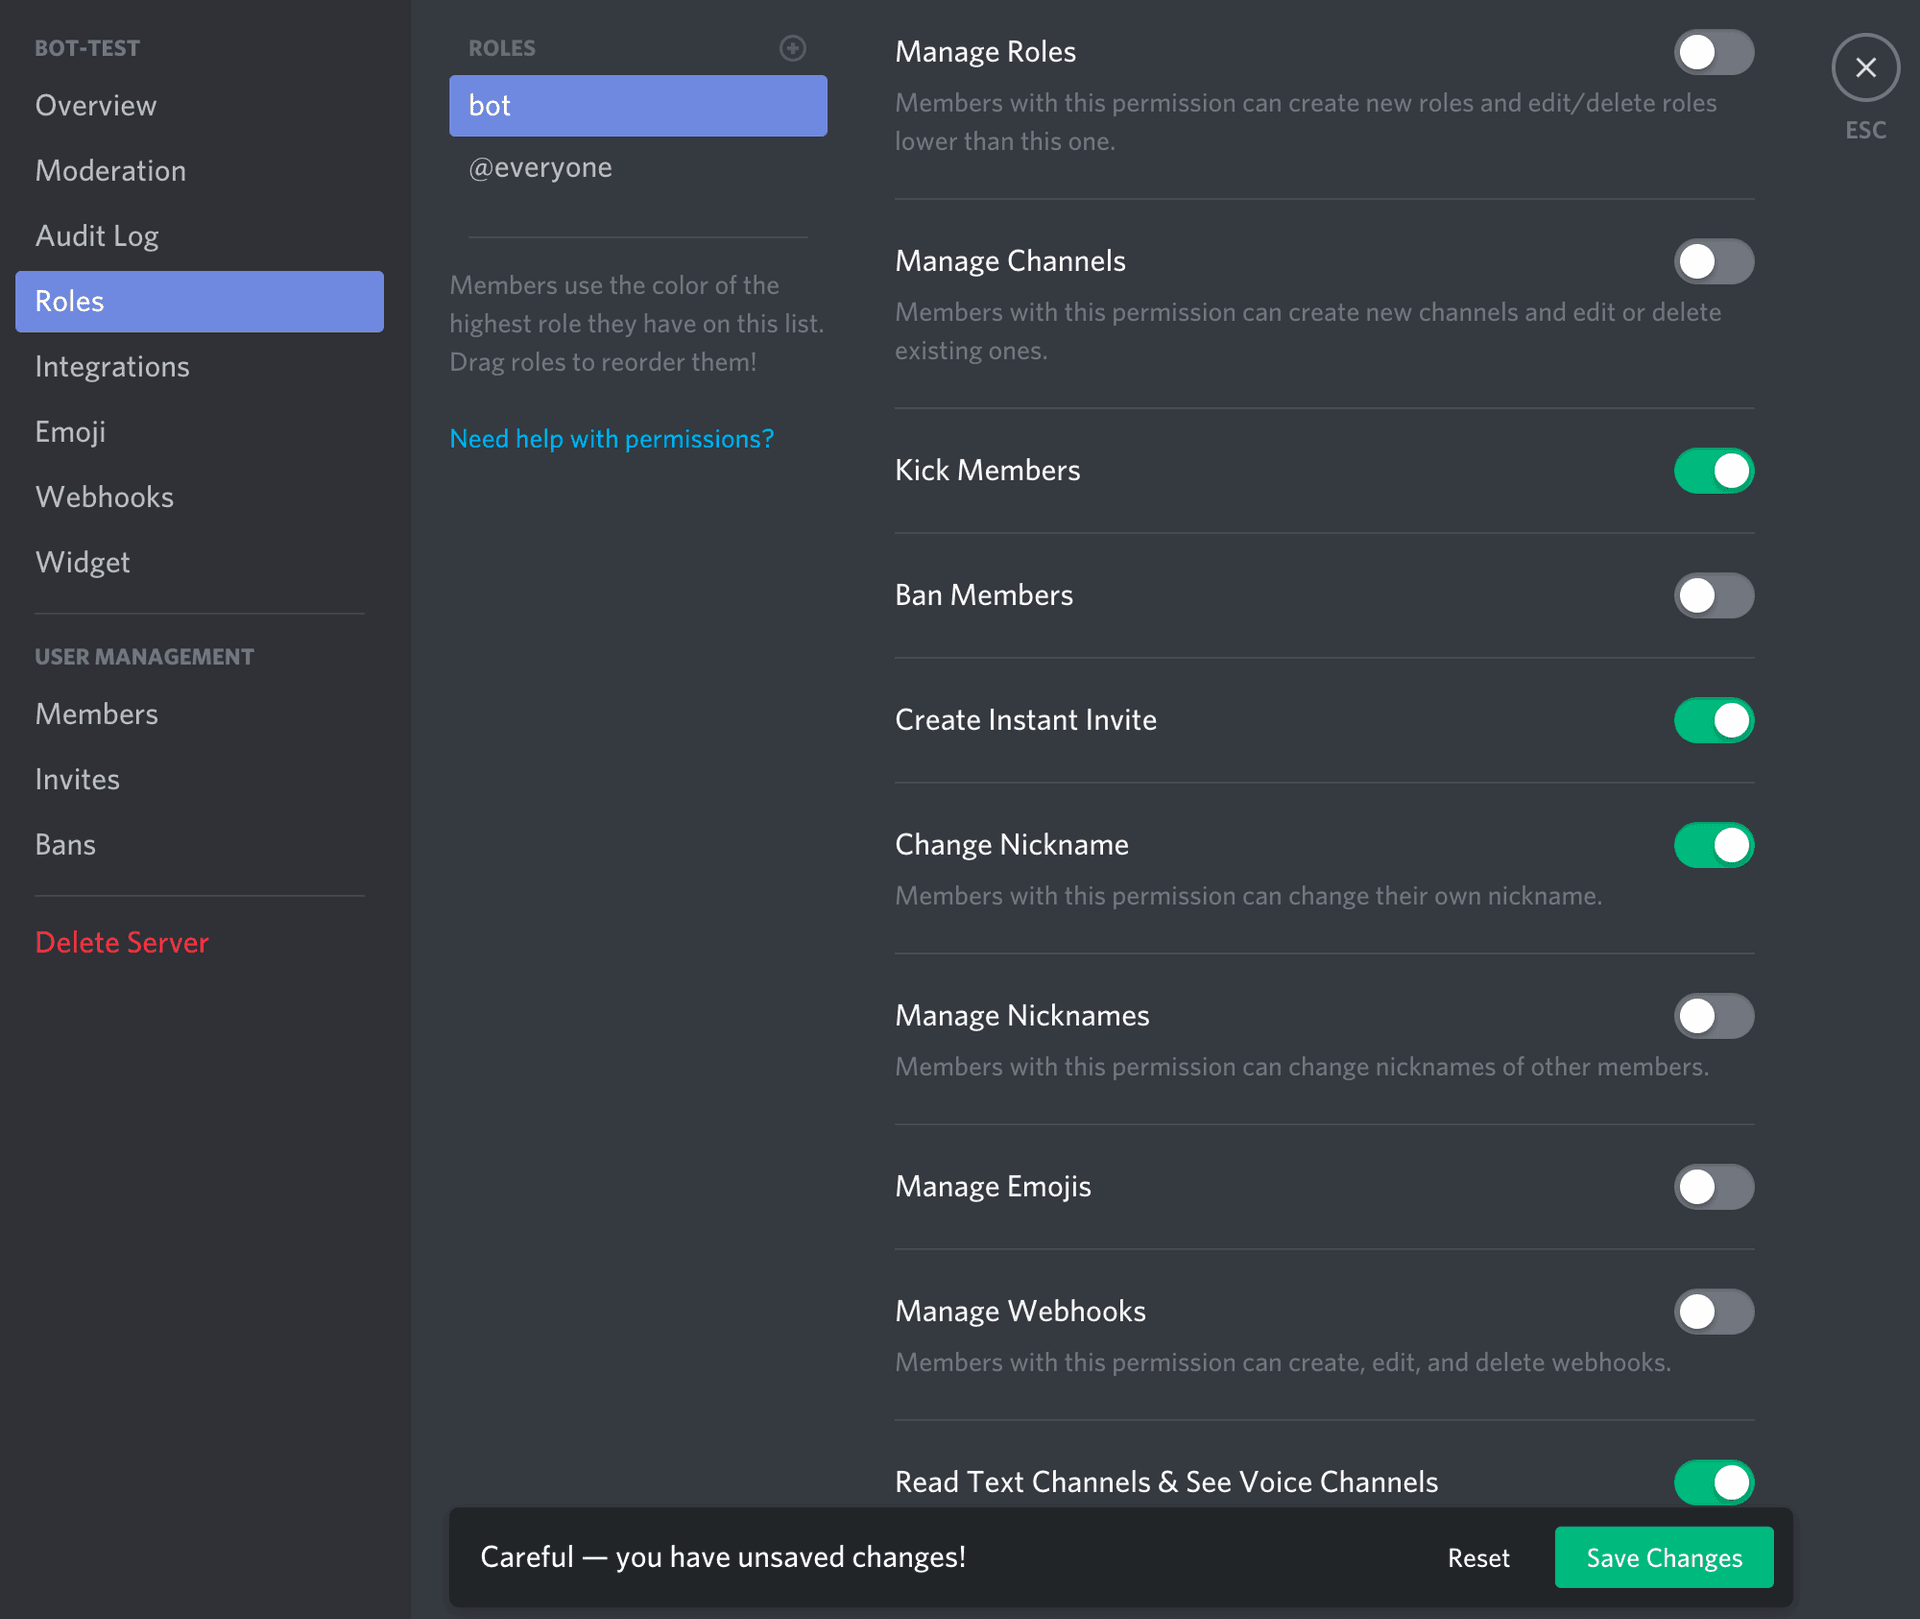Enable the Ban Members permission
1920x1619 pixels.
tap(1714, 595)
